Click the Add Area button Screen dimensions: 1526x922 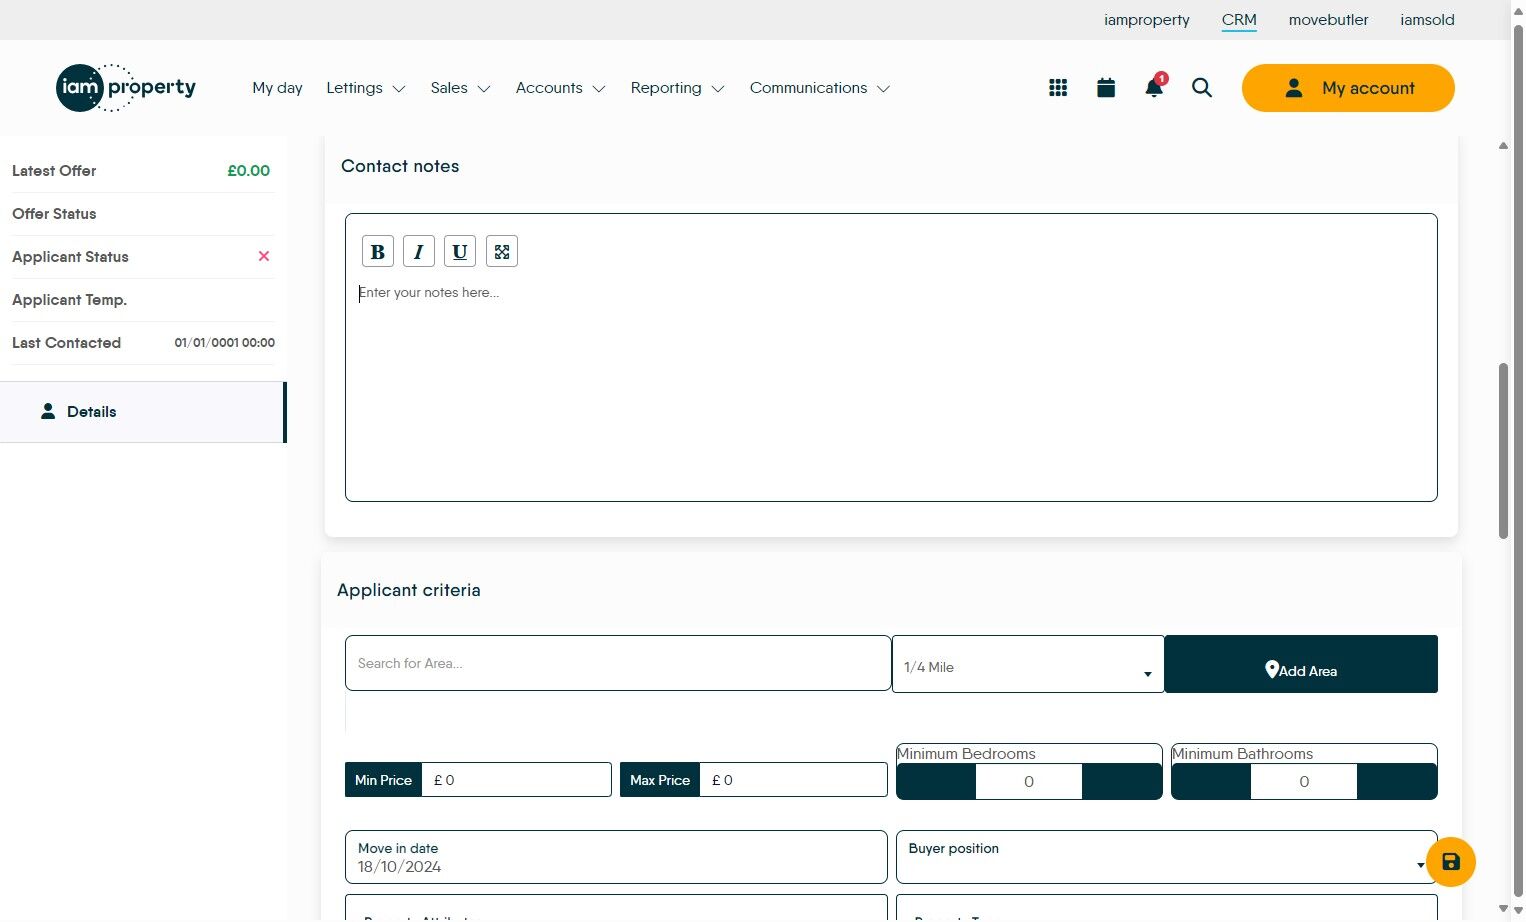click(x=1301, y=664)
